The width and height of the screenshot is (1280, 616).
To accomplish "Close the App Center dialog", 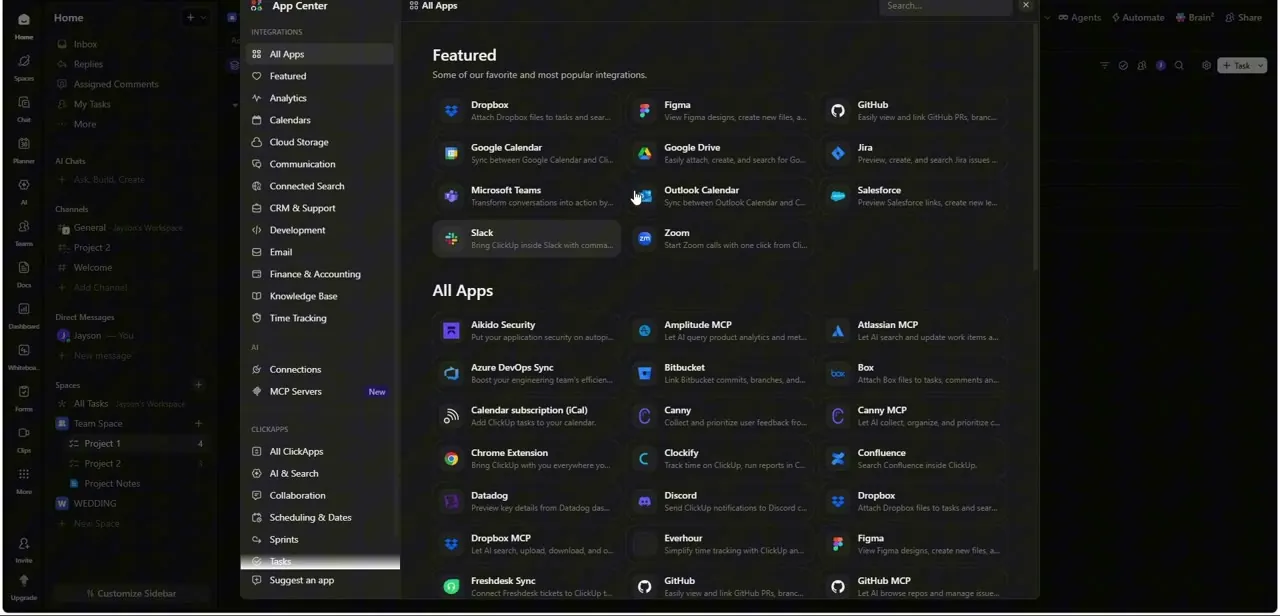I will tap(1026, 5).
